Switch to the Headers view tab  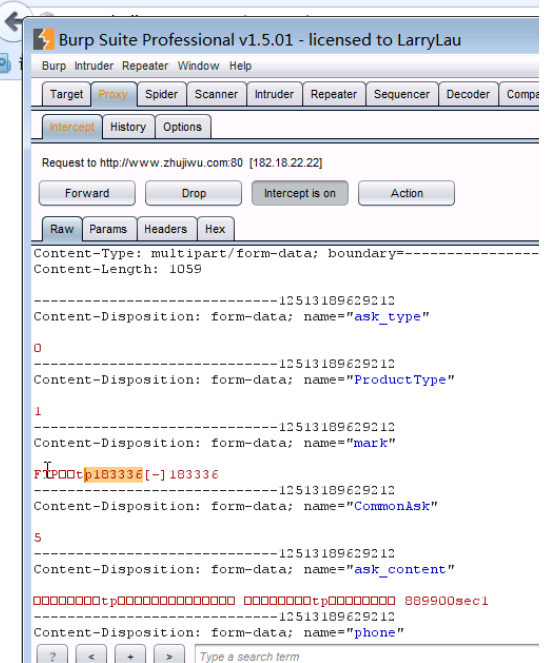tap(165, 229)
